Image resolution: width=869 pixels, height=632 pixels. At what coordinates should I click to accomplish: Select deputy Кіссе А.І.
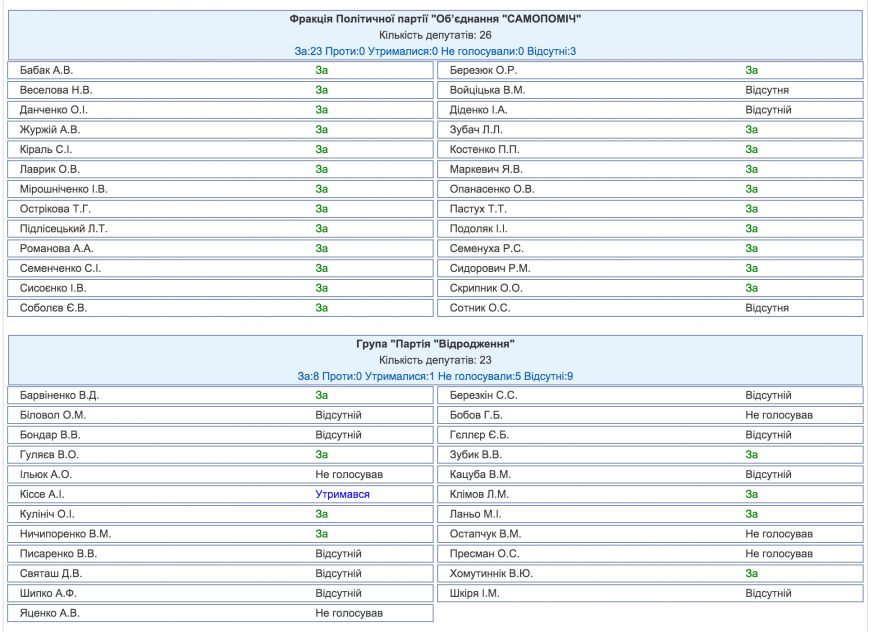point(42,494)
